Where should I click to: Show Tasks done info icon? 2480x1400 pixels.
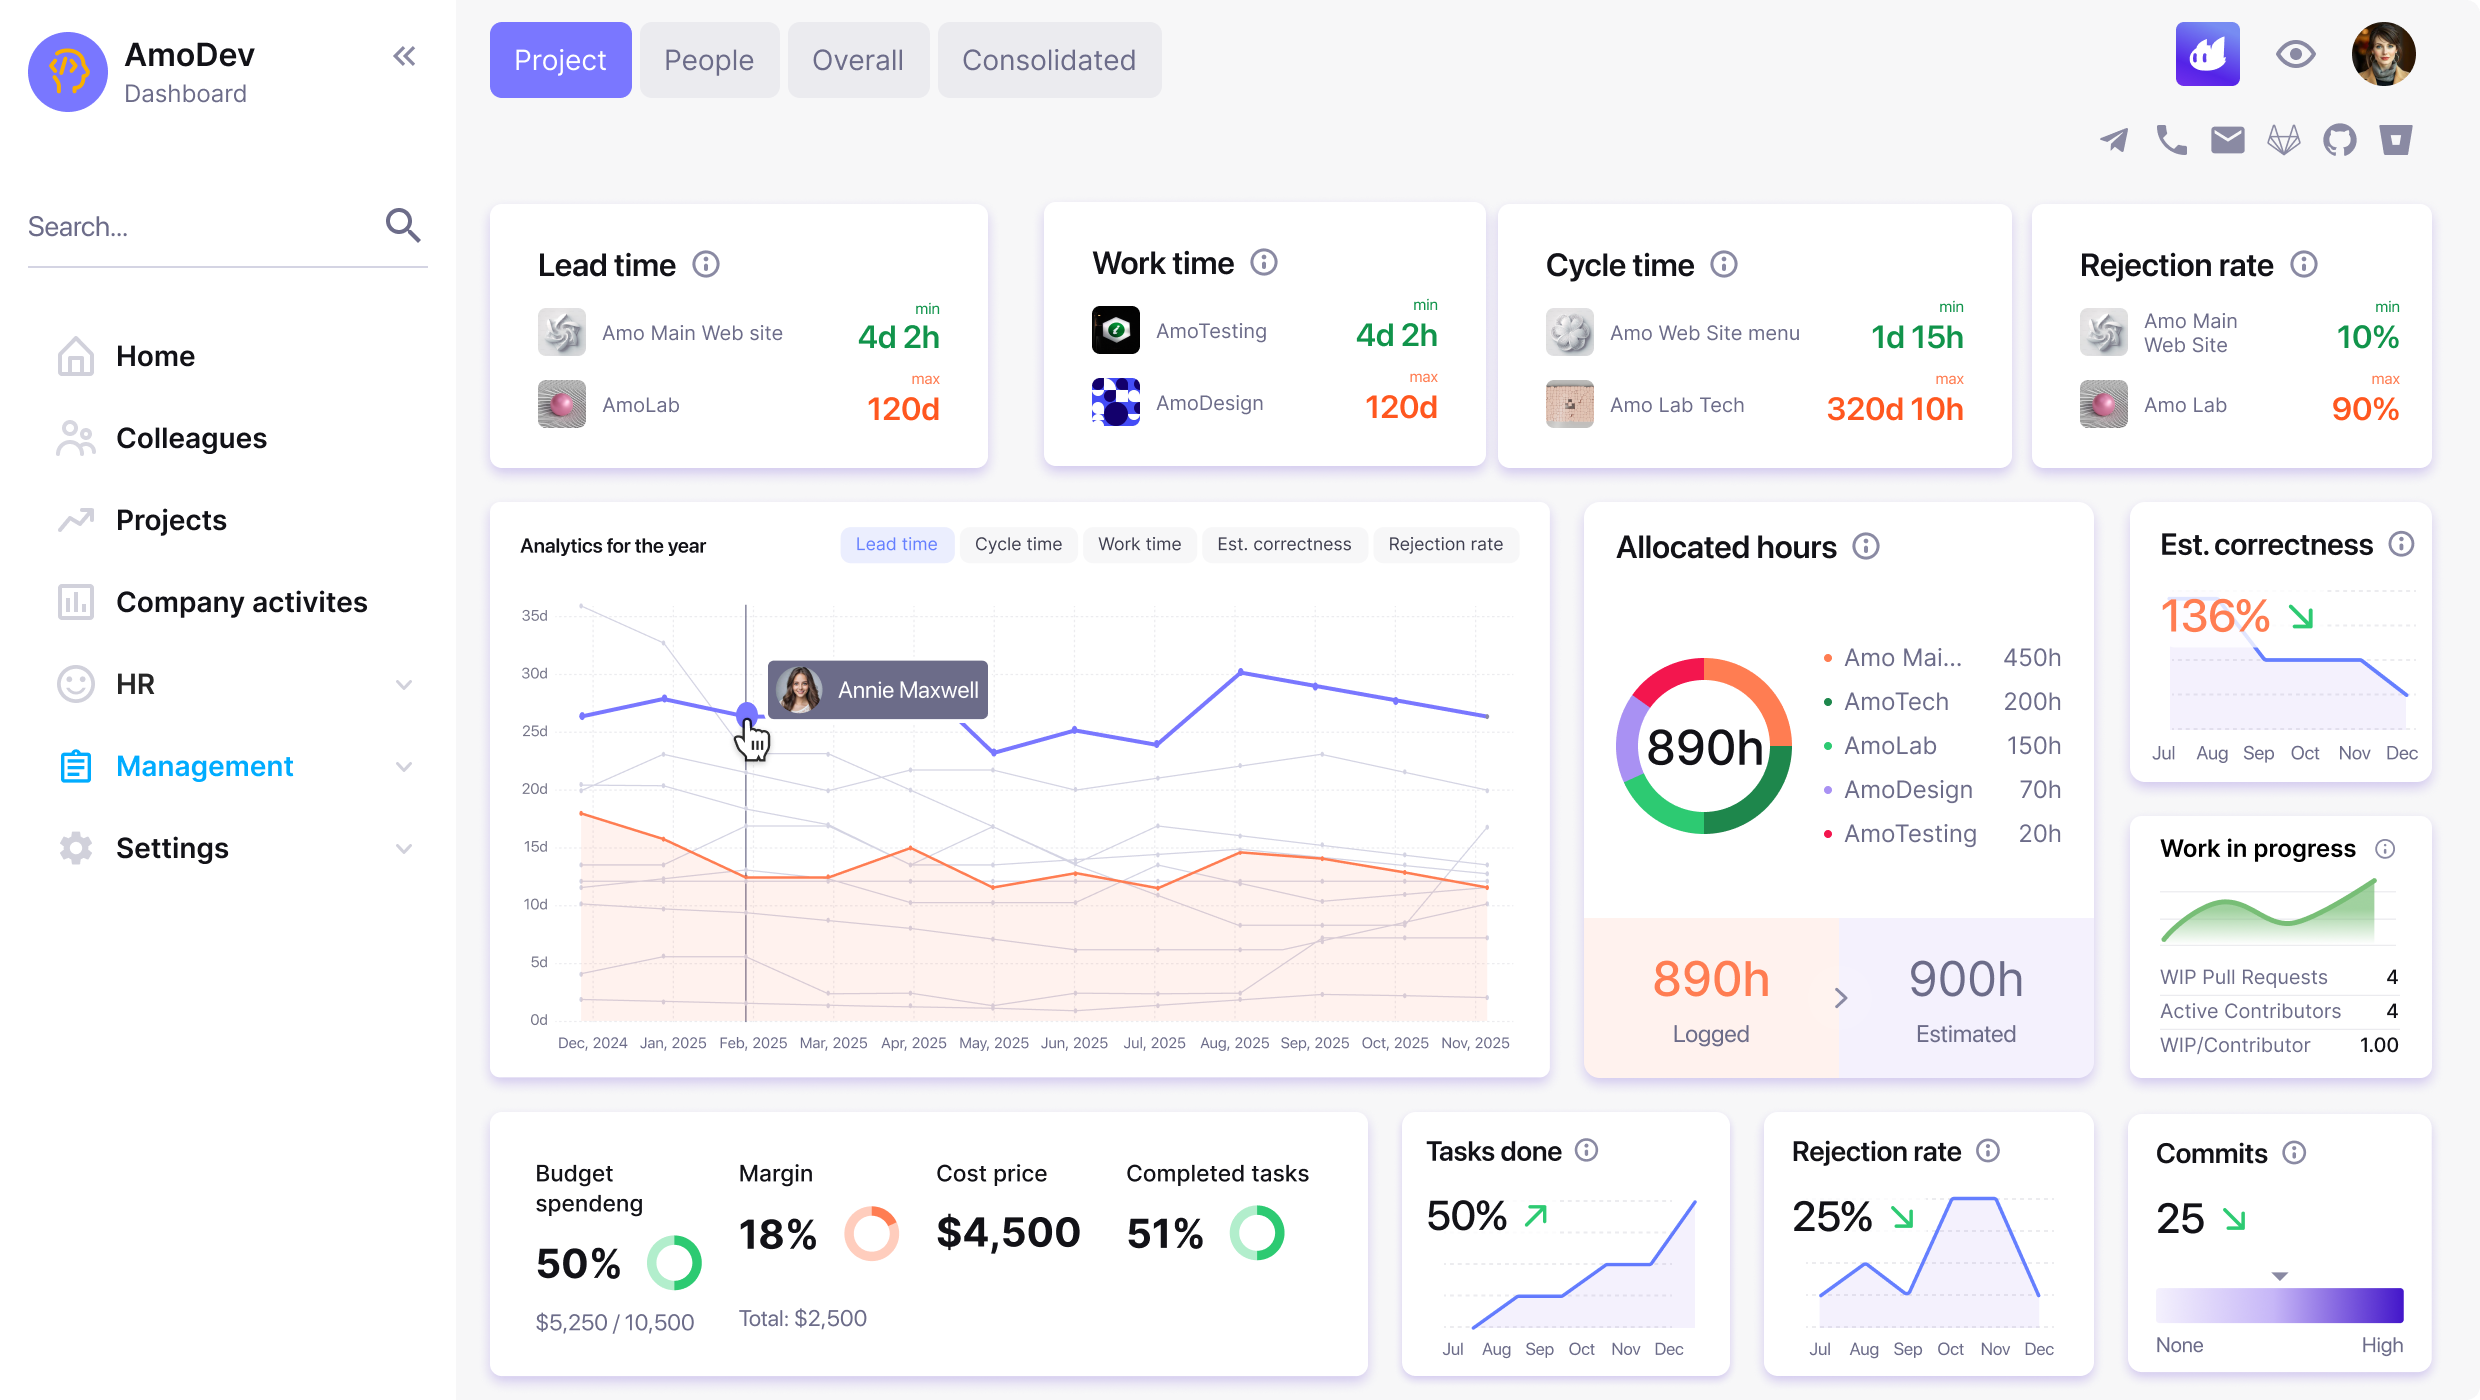pos(1587,1150)
